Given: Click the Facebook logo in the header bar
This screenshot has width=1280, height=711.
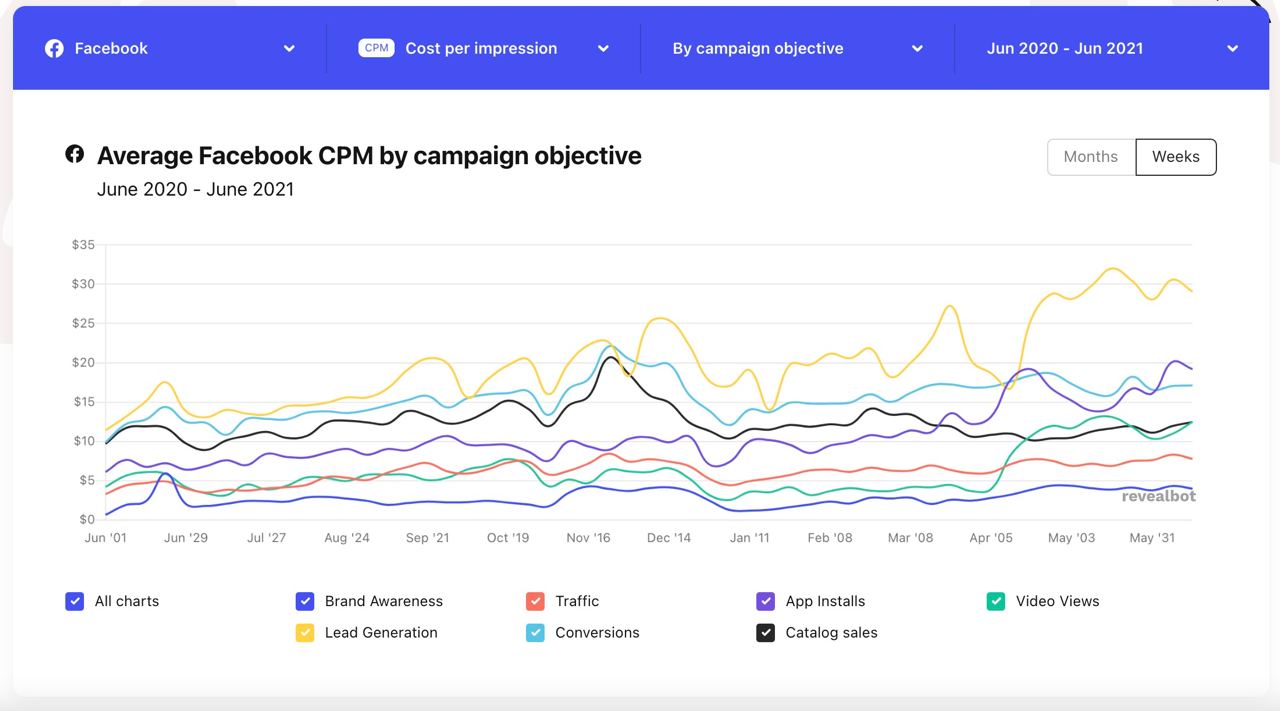Looking at the screenshot, I should pyautogui.click(x=54, y=48).
